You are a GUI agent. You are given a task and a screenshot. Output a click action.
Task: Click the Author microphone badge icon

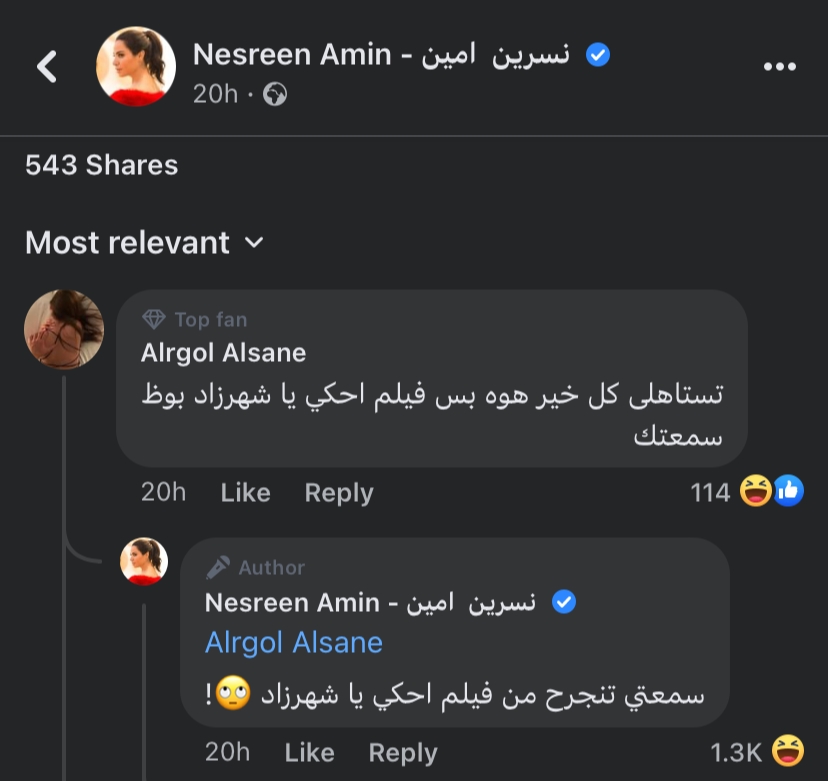point(218,568)
